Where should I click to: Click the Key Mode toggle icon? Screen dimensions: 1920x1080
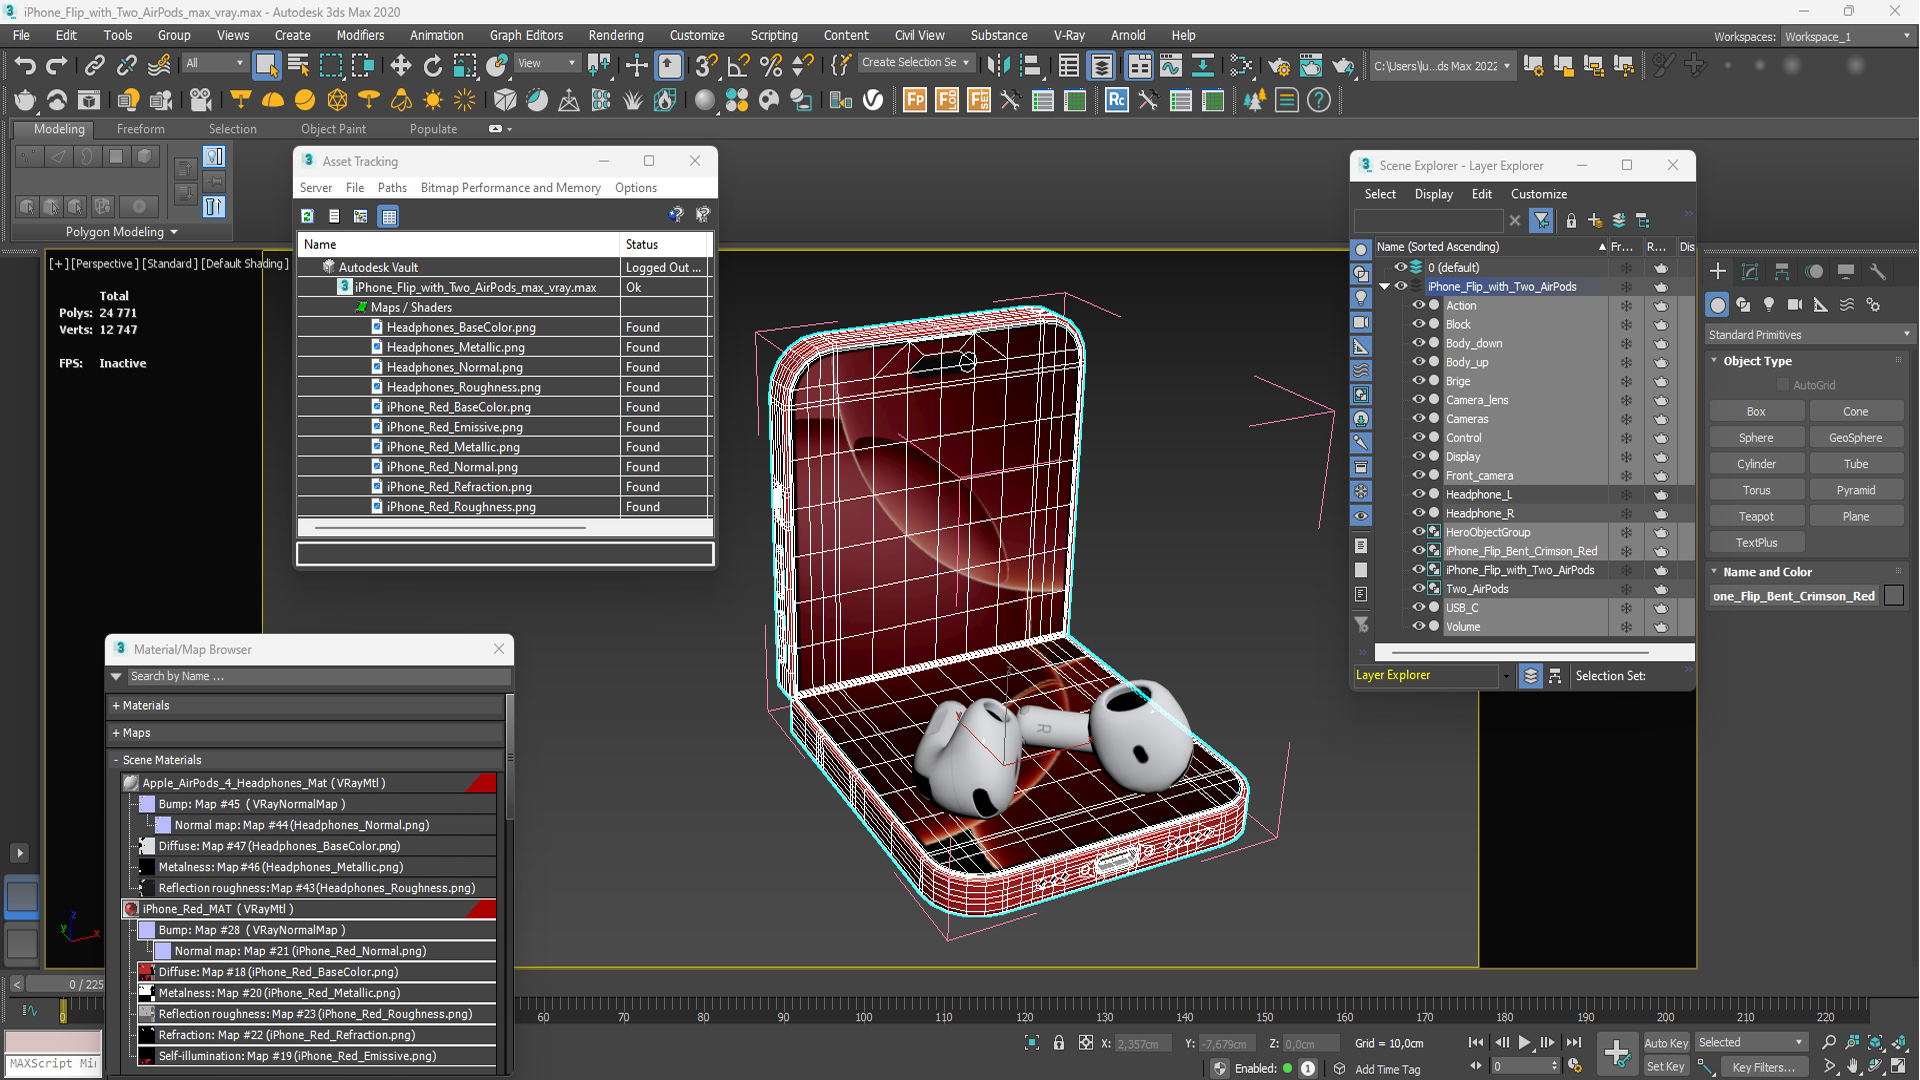pos(1476,1066)
